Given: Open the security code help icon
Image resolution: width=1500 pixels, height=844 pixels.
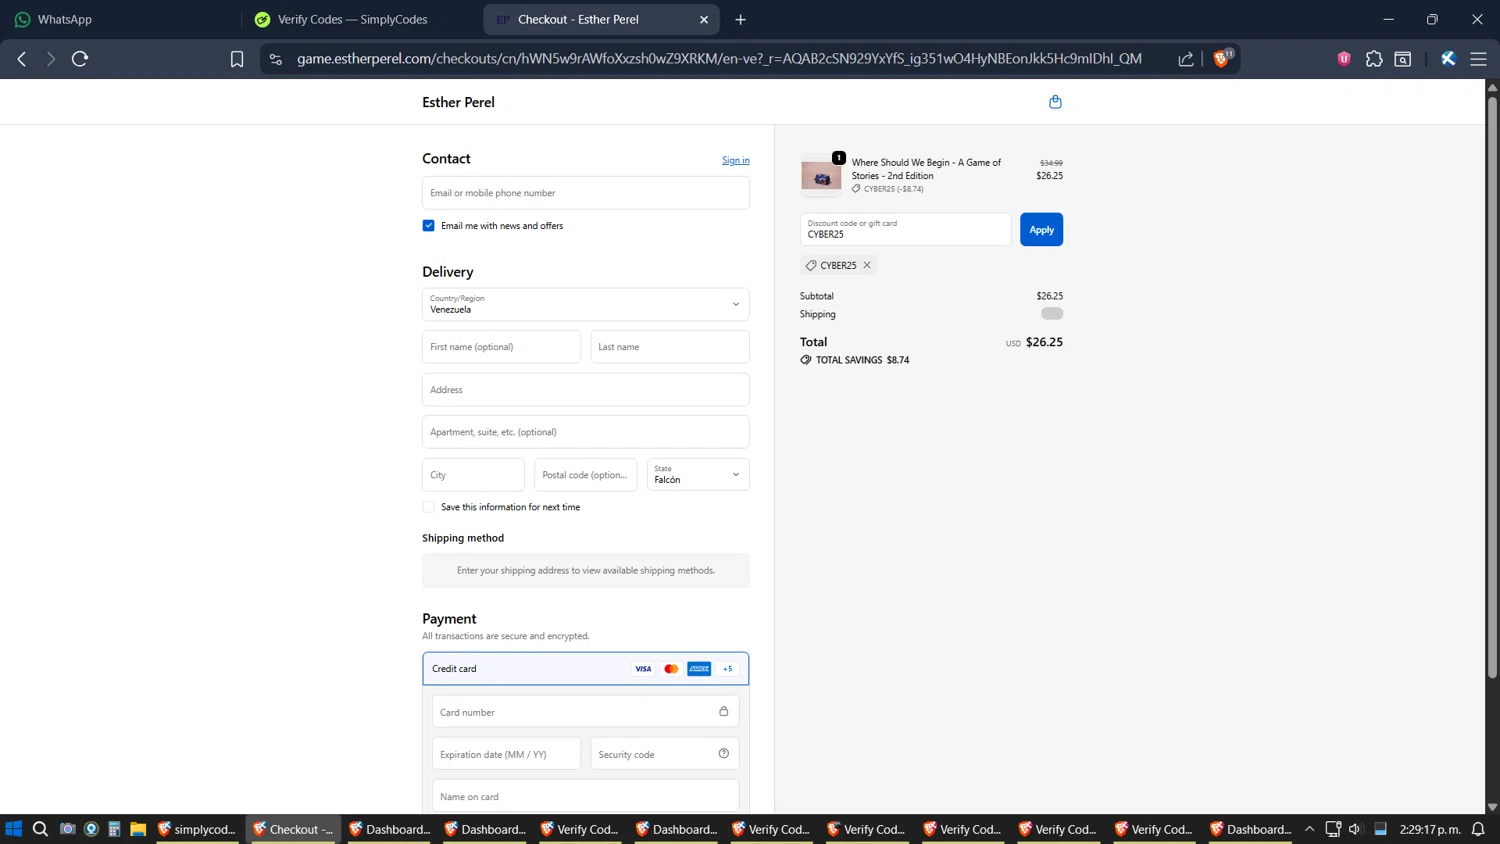Looking at the screenshot, I should 724,754.
